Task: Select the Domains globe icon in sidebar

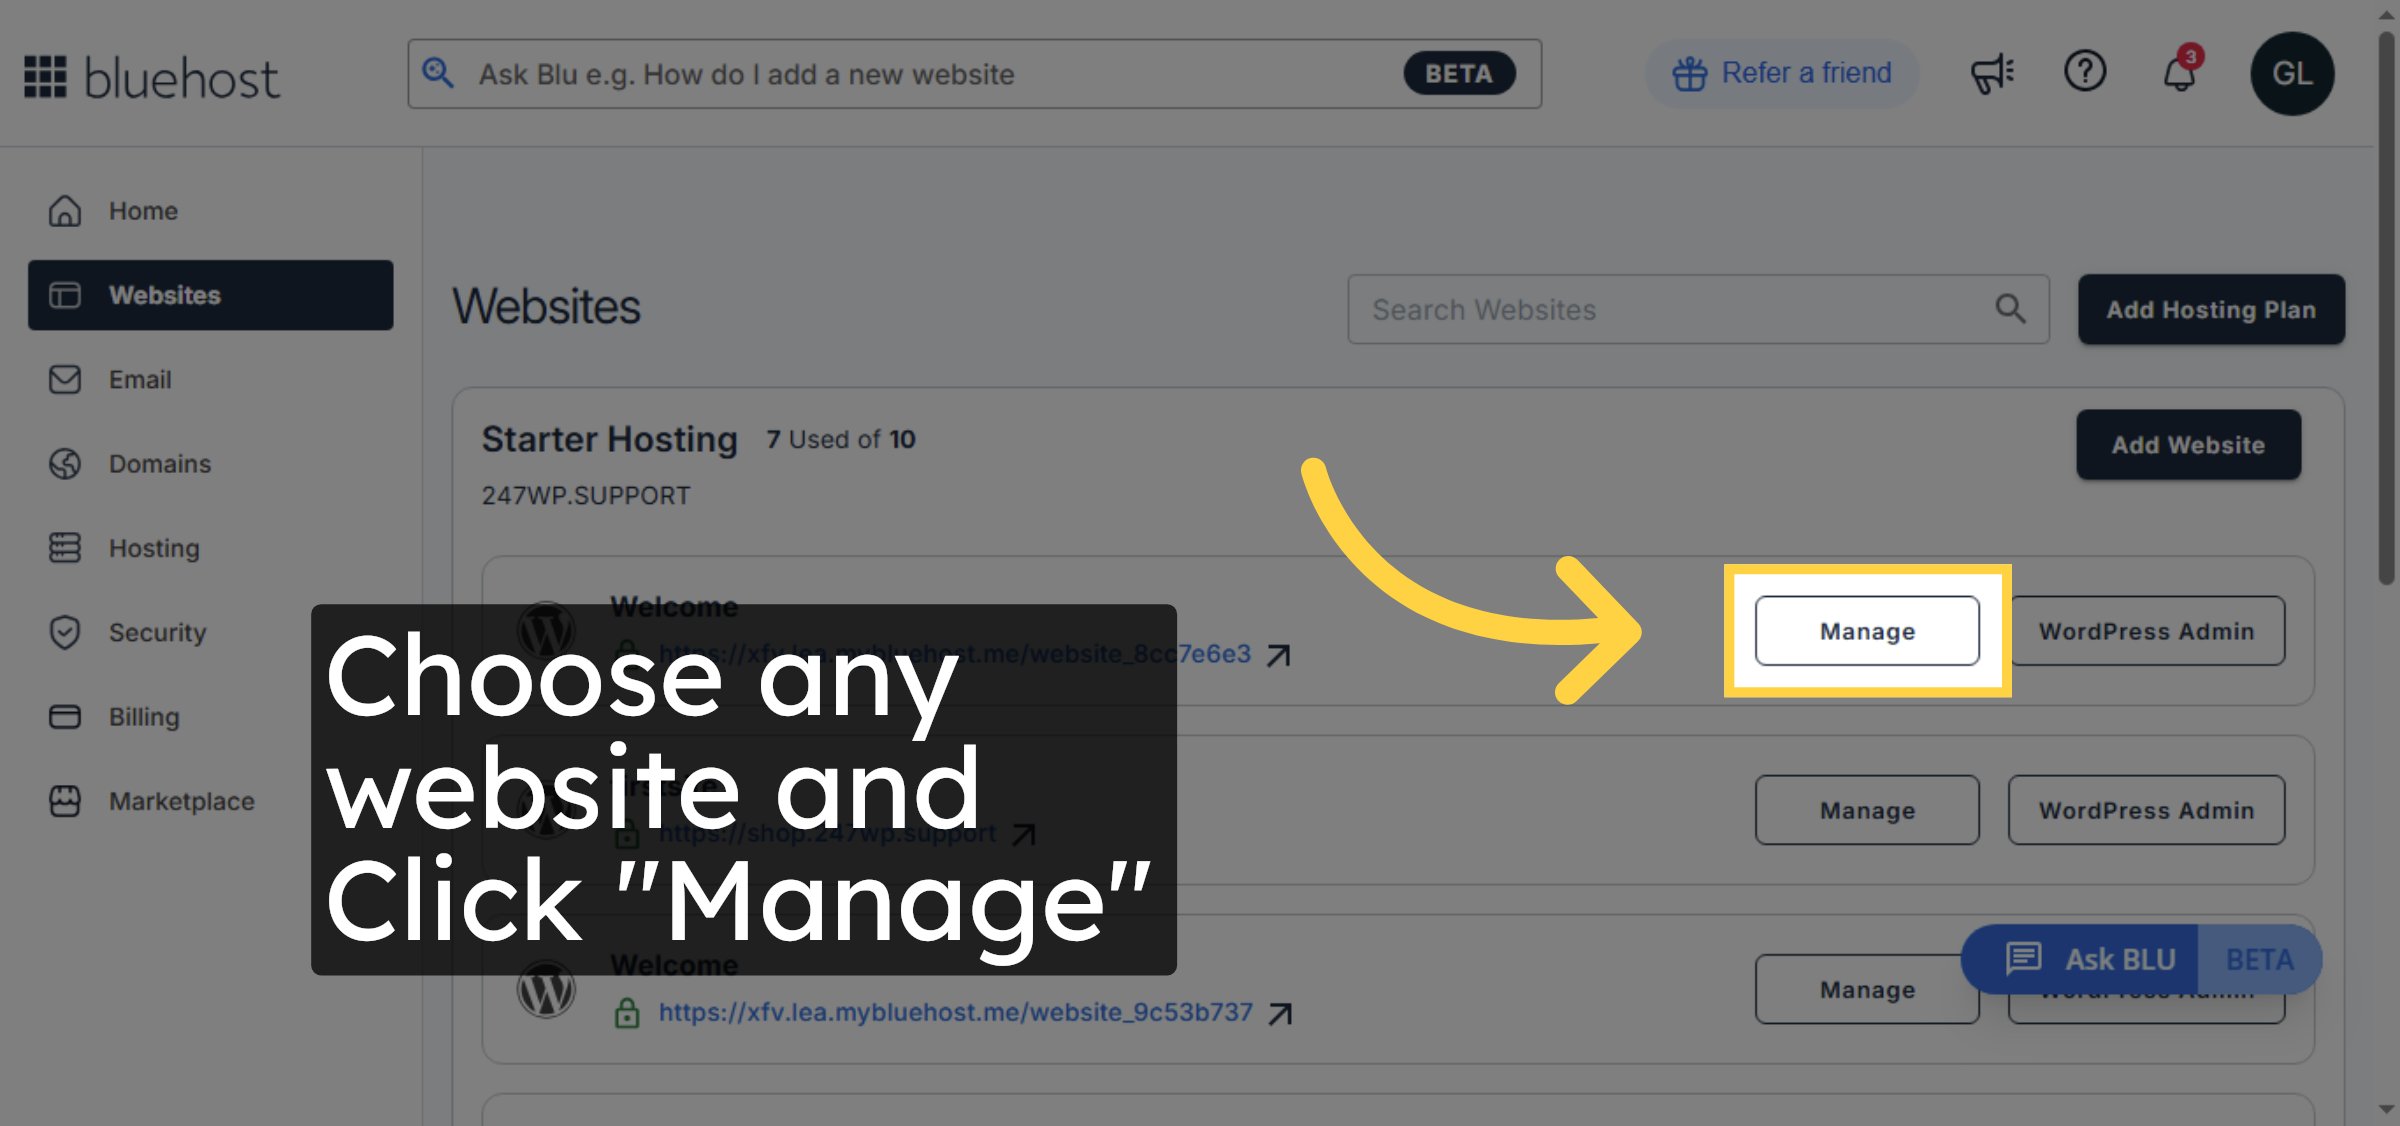Action: (63, 463)
